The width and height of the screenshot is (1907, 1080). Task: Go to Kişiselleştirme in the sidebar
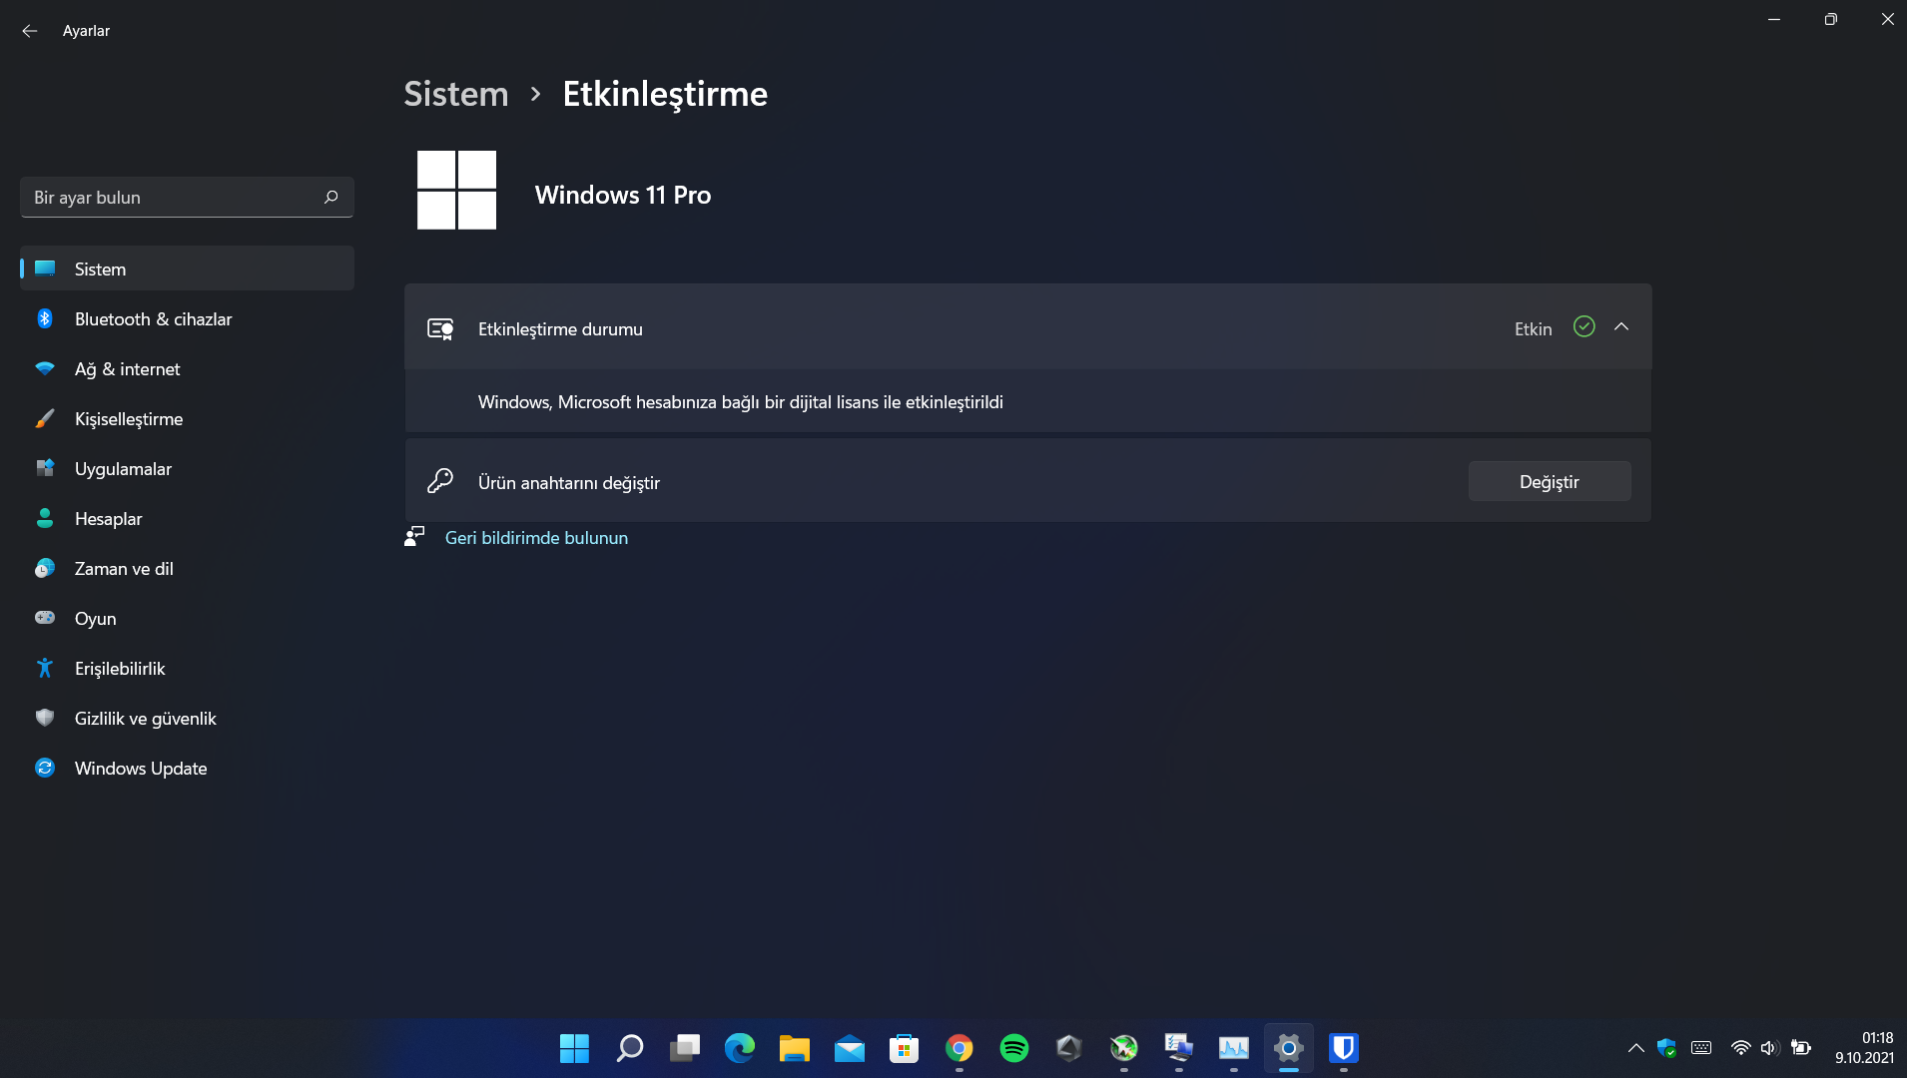187,419
